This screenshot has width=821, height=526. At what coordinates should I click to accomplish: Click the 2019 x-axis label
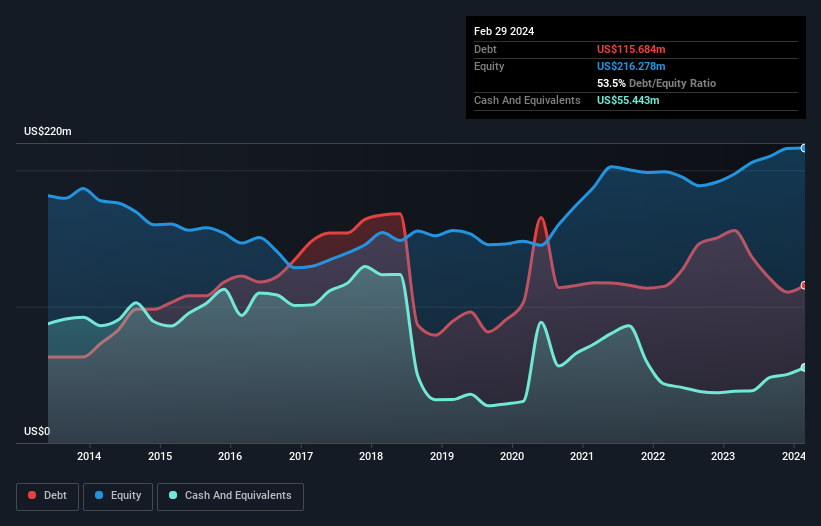point(441,456)
